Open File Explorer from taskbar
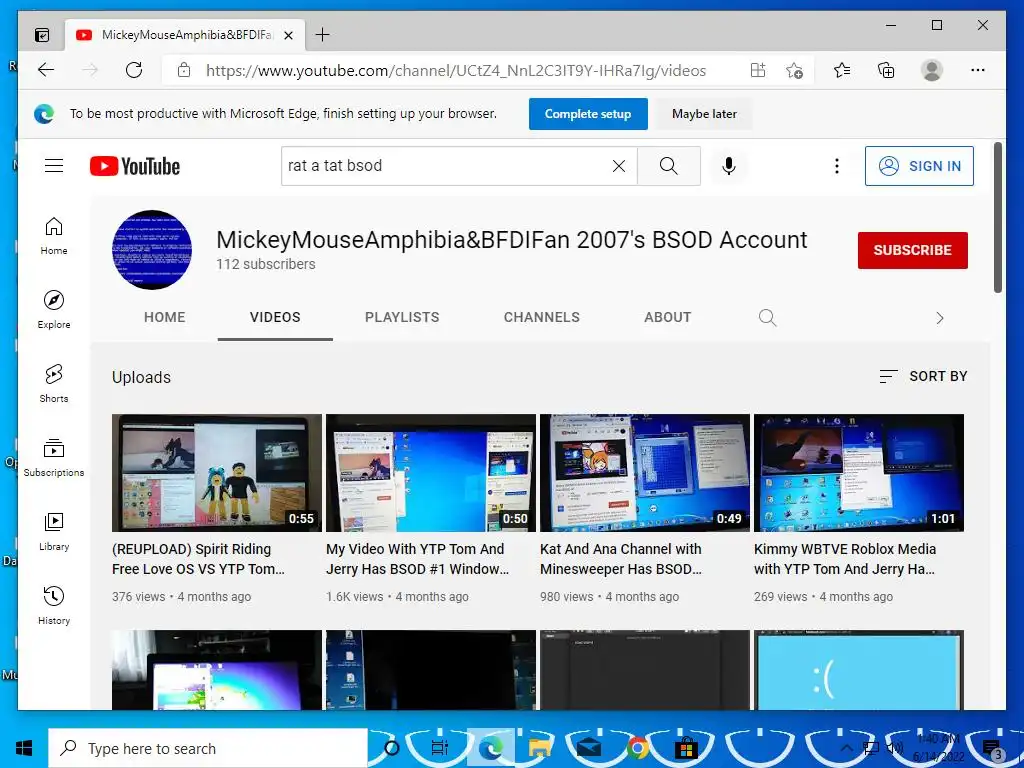Viewport: 1024px width, 768px height. click(540, 748)
